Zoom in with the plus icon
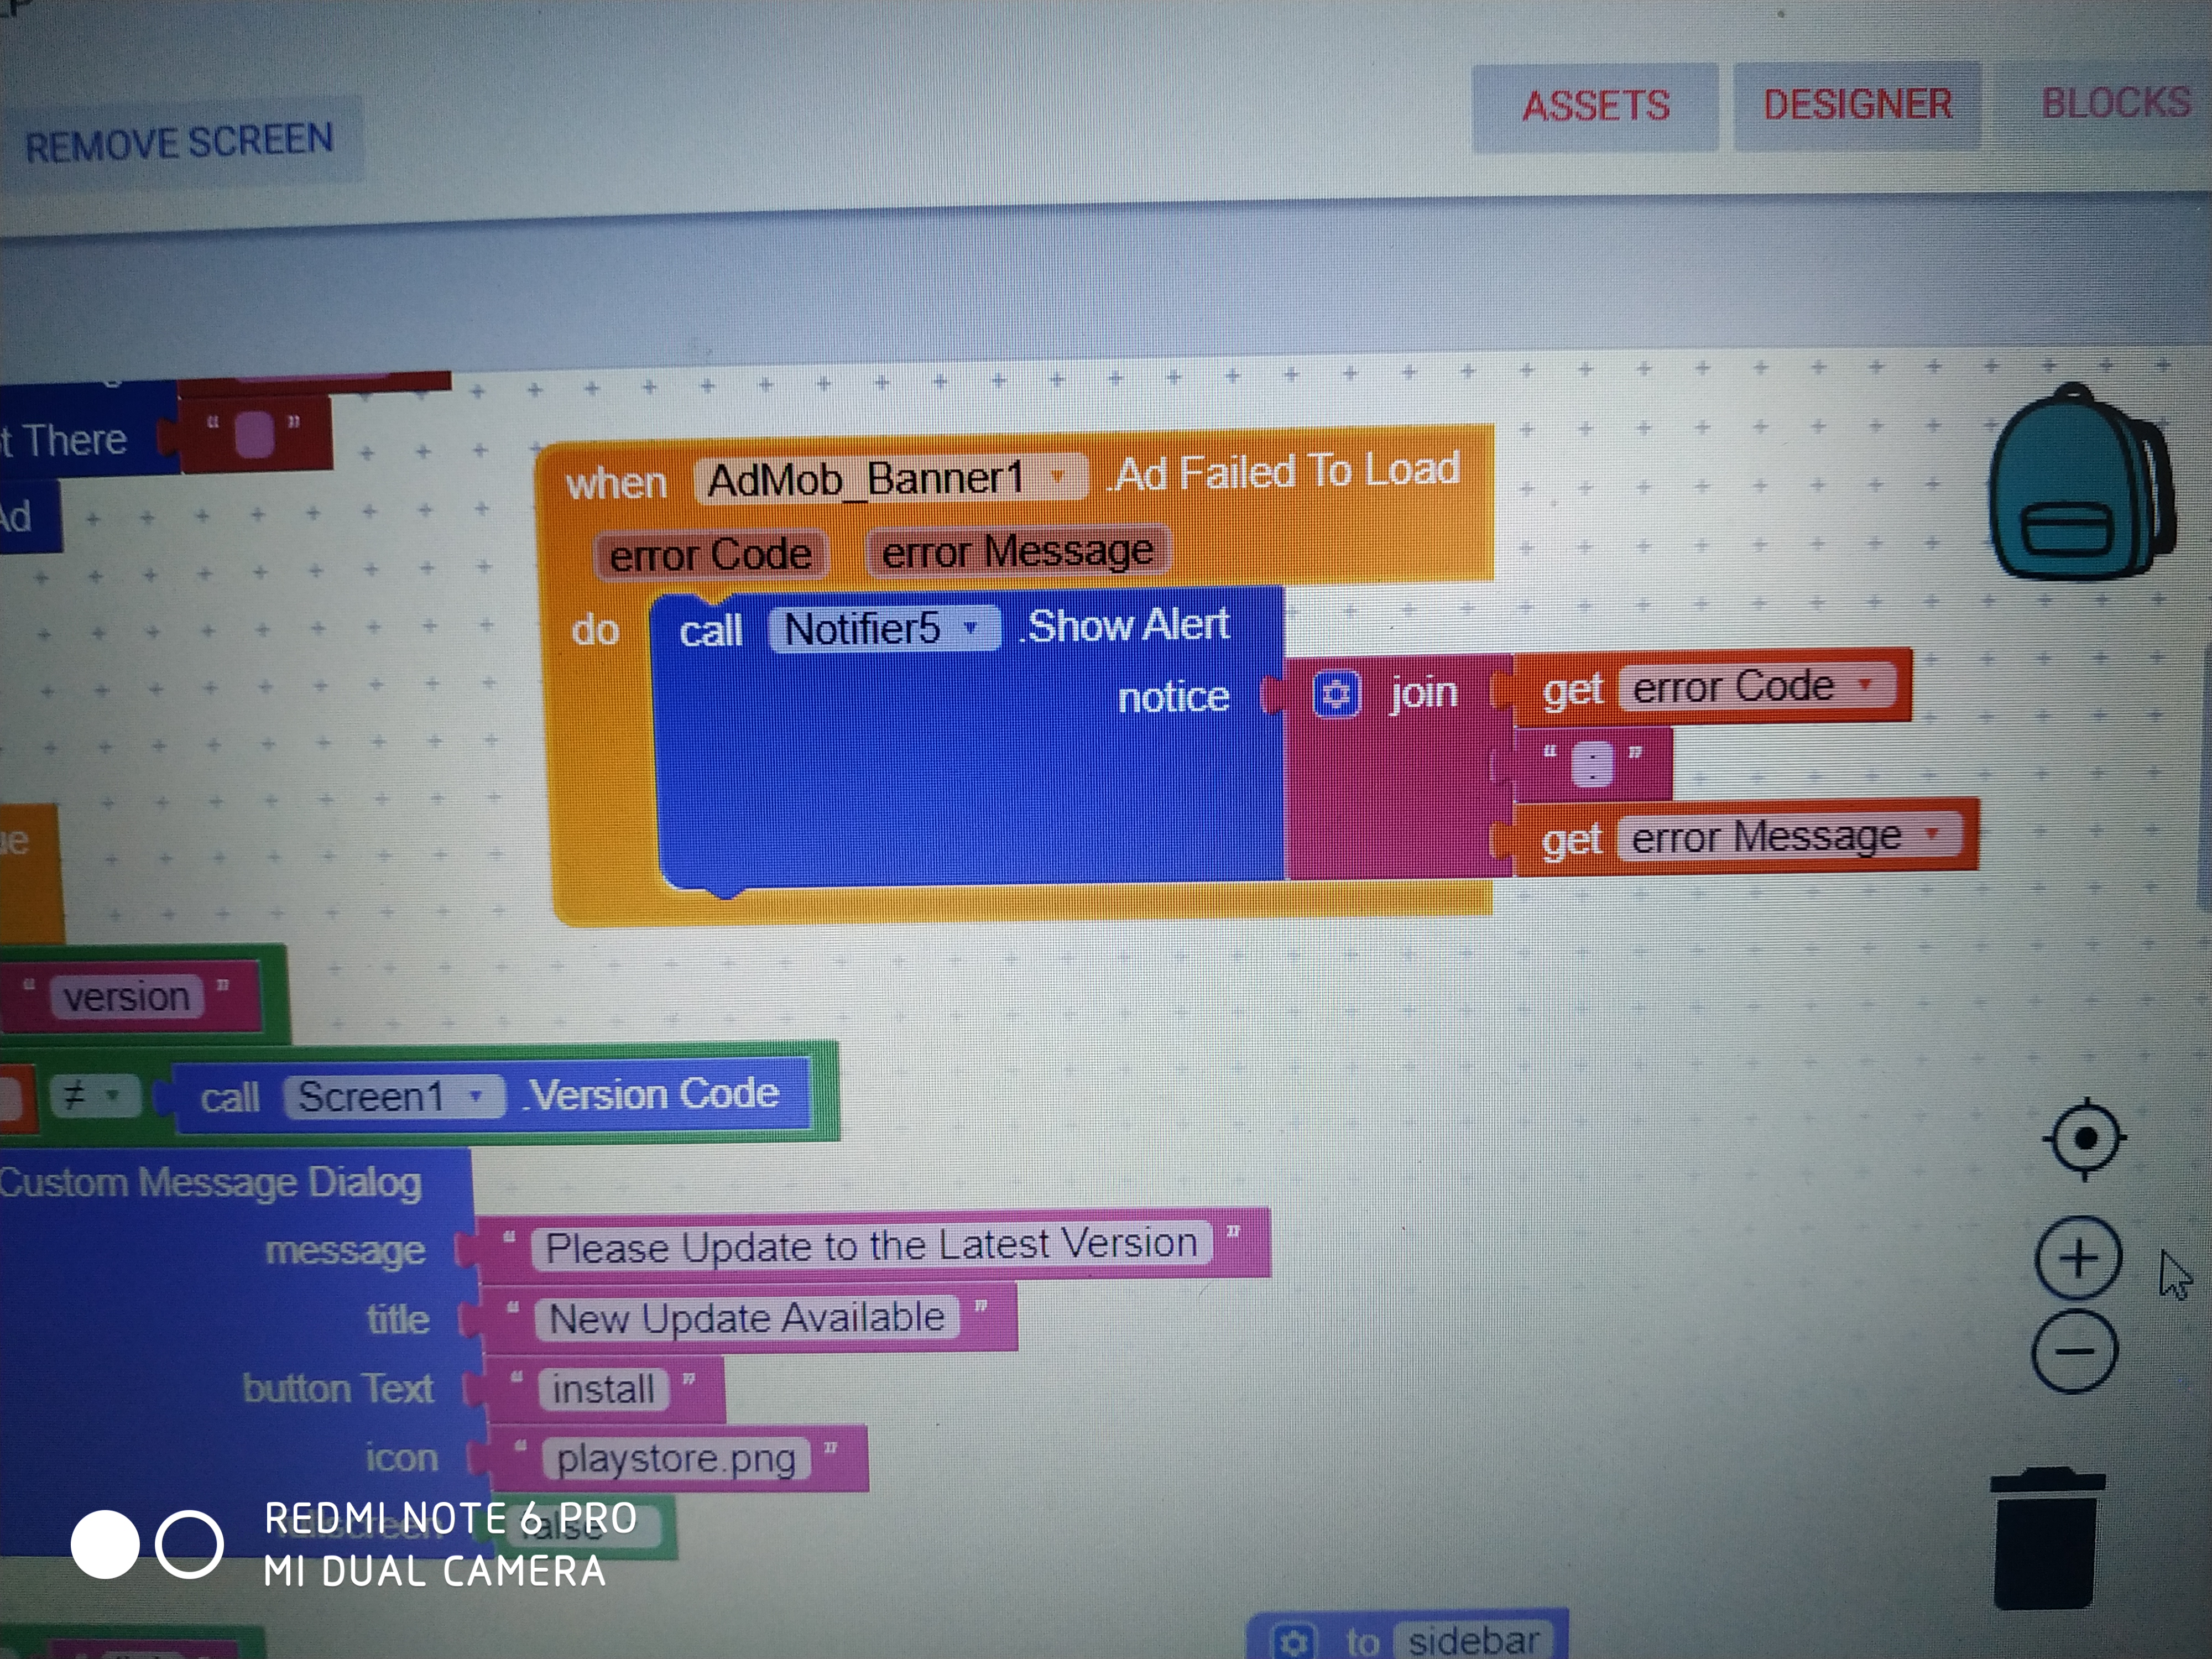This screenshot has width=2212, height=1659. (x=2079, y=1258)
